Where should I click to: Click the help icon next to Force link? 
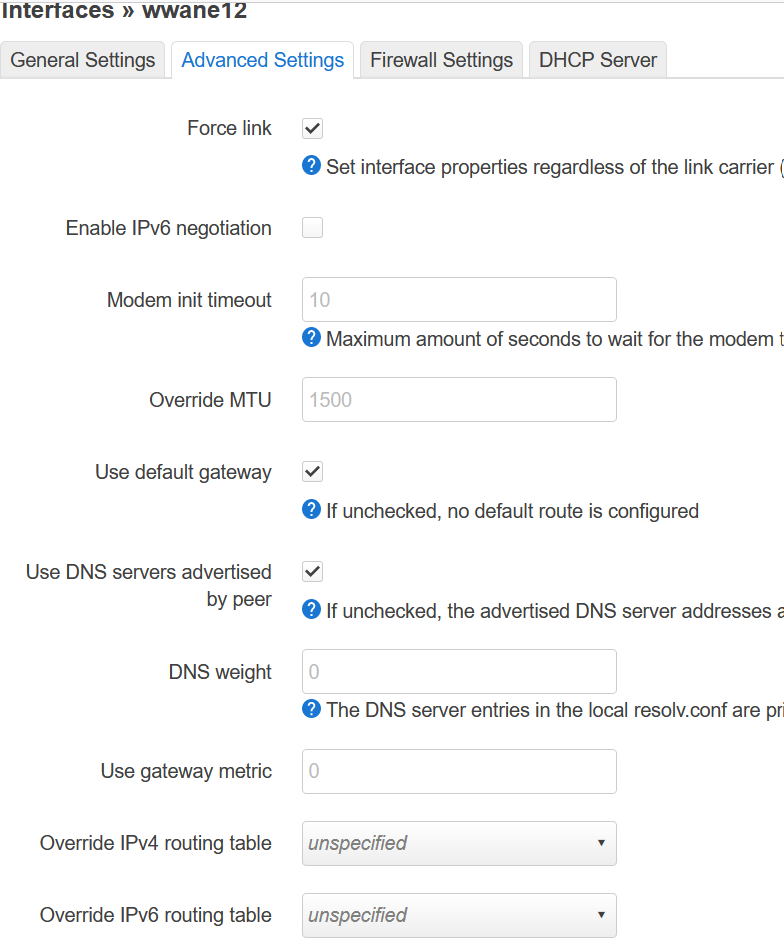[x=311, y=166]
